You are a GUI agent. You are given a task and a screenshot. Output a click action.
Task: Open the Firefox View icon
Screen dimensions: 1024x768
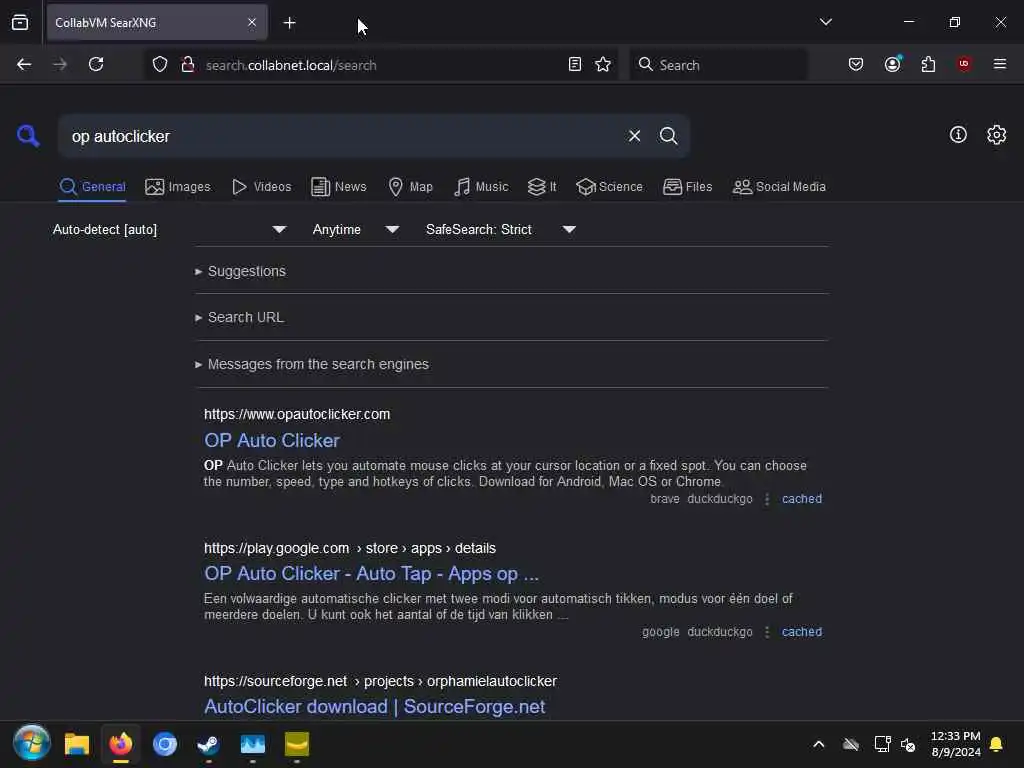[x=20, y=23]
